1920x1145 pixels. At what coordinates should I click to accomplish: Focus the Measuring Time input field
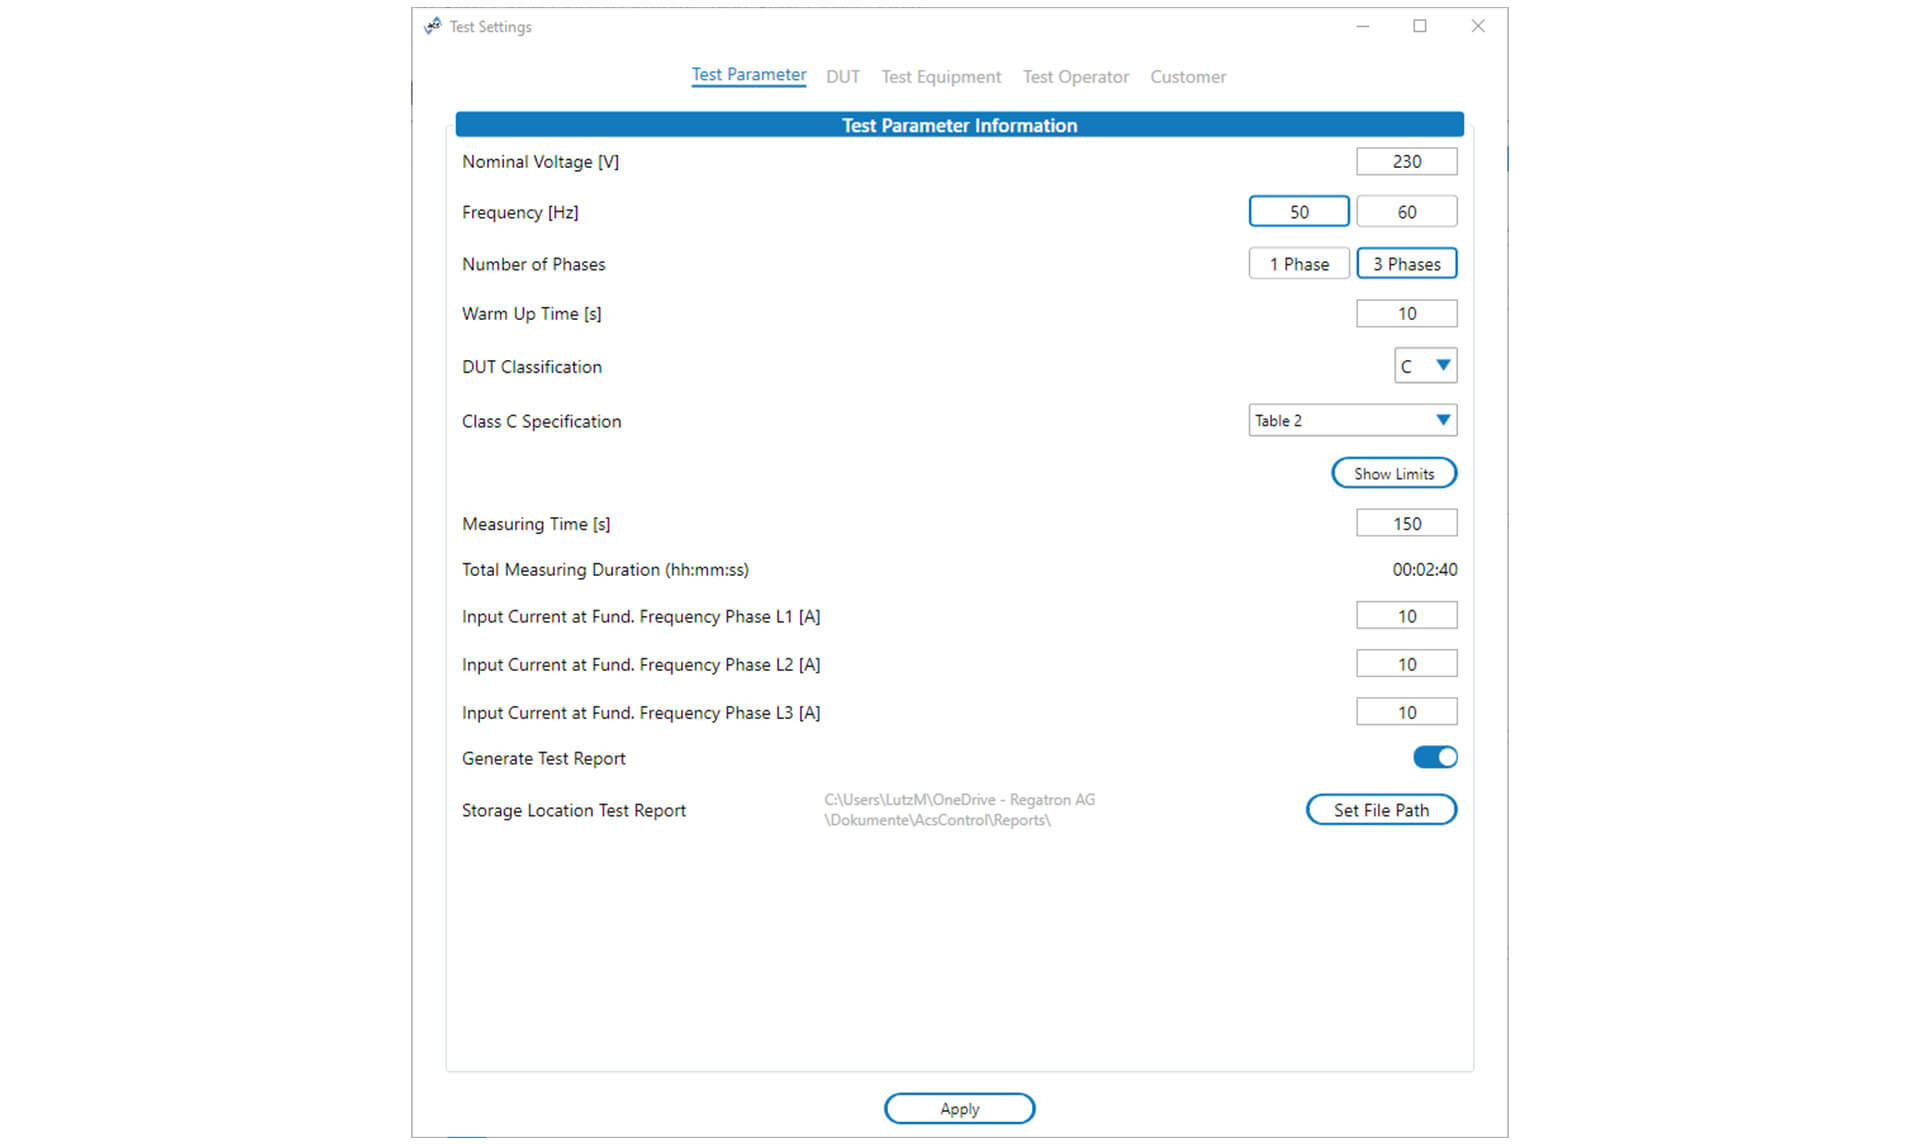click(1406, 523)
